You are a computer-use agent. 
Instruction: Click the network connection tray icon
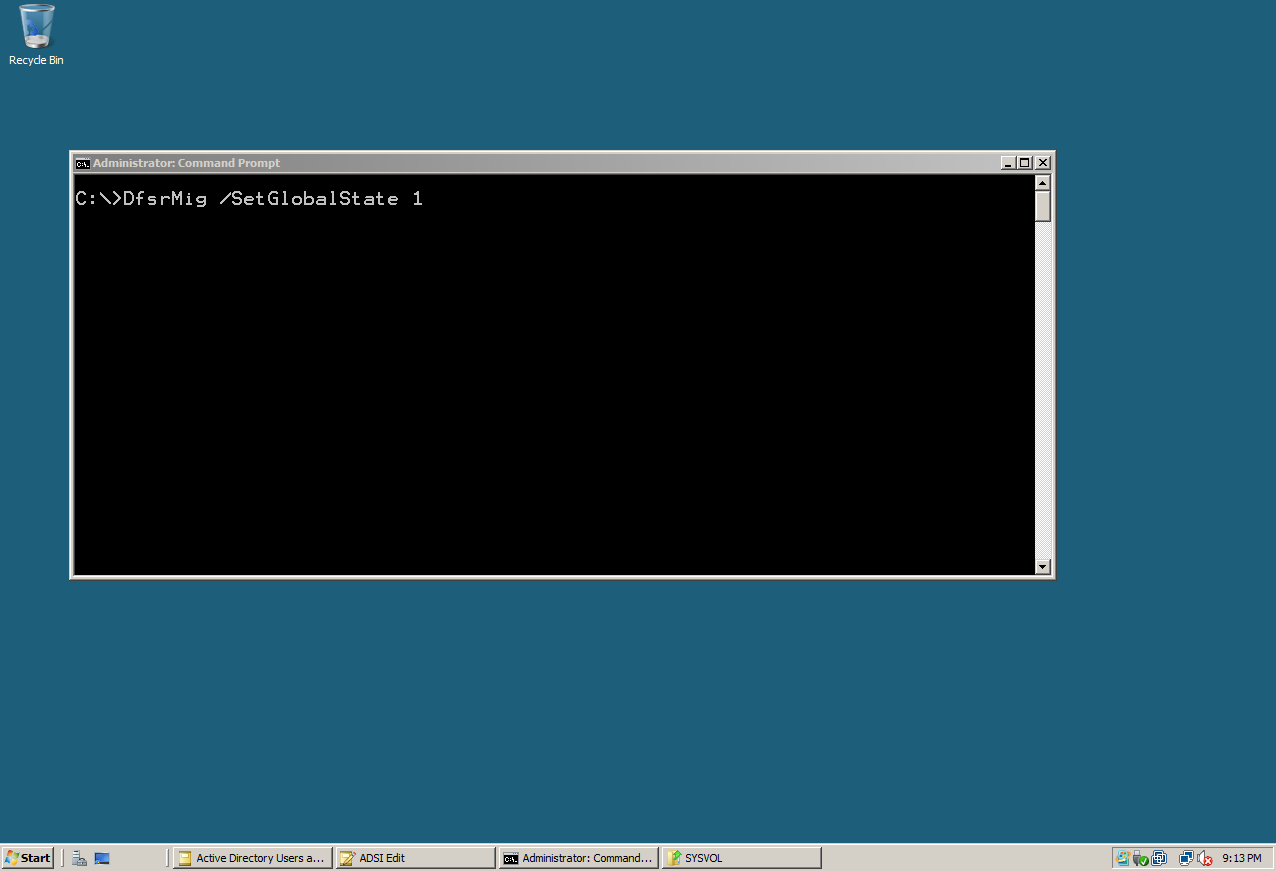(x=1186, y=858)
